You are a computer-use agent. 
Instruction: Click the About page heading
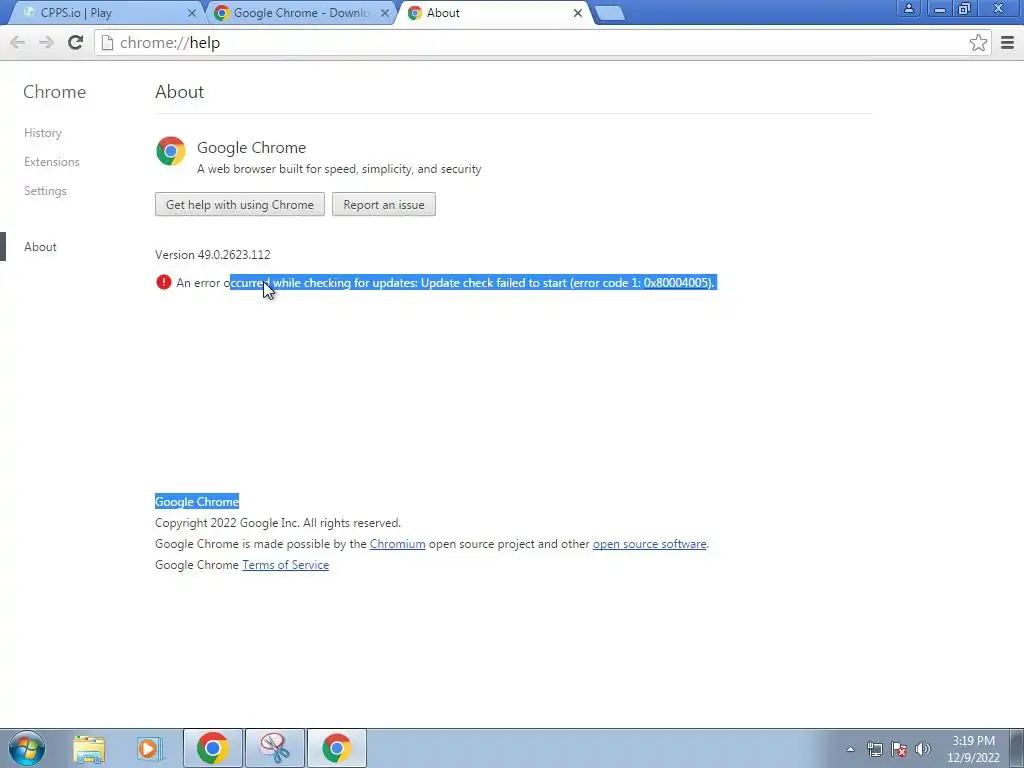click(x=179, y=91)
